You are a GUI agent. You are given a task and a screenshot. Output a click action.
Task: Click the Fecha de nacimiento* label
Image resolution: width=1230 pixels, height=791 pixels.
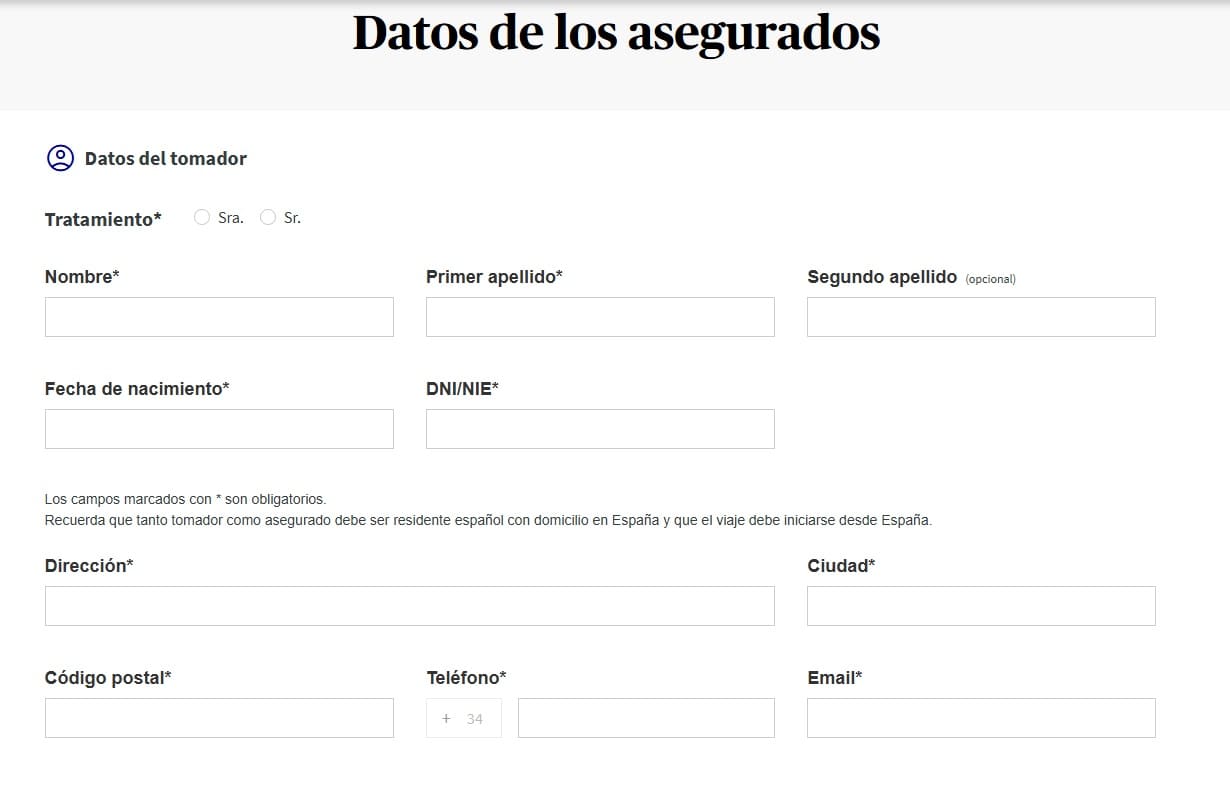tap(137, 388)
